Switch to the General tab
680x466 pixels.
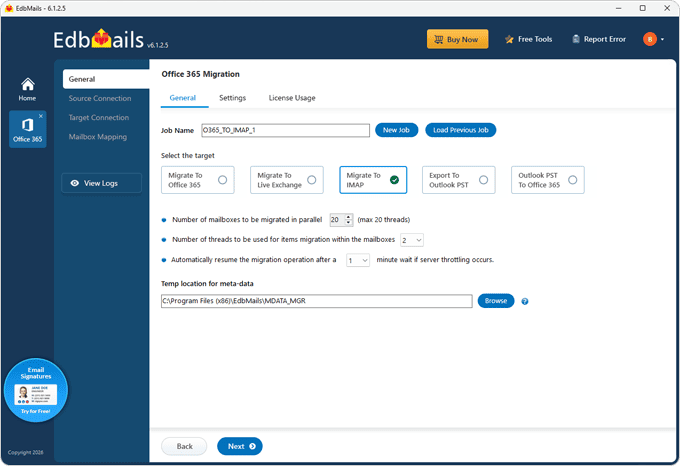[x=183, y=98]
